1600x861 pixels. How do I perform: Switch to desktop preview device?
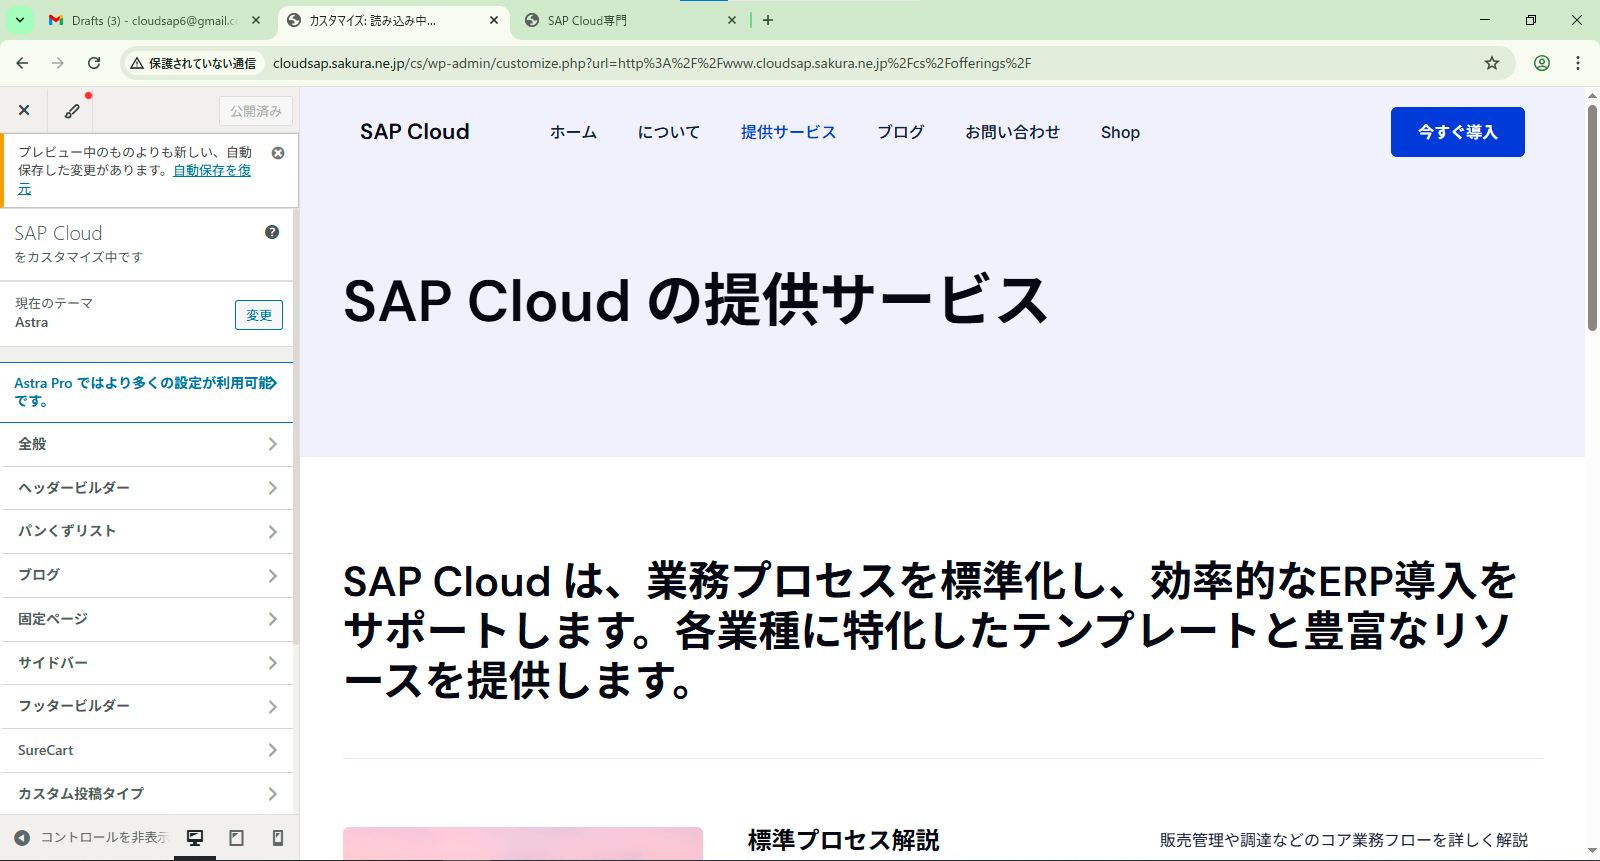click(195, 838)
